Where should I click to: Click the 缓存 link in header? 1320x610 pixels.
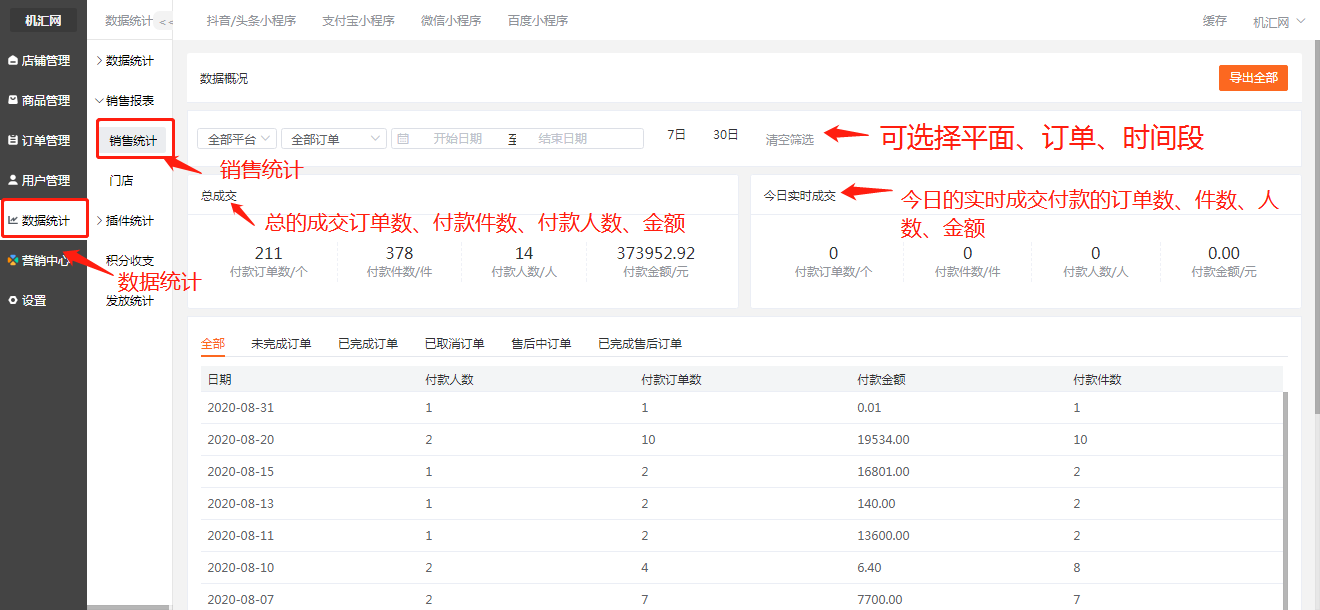coord(1214,21)
